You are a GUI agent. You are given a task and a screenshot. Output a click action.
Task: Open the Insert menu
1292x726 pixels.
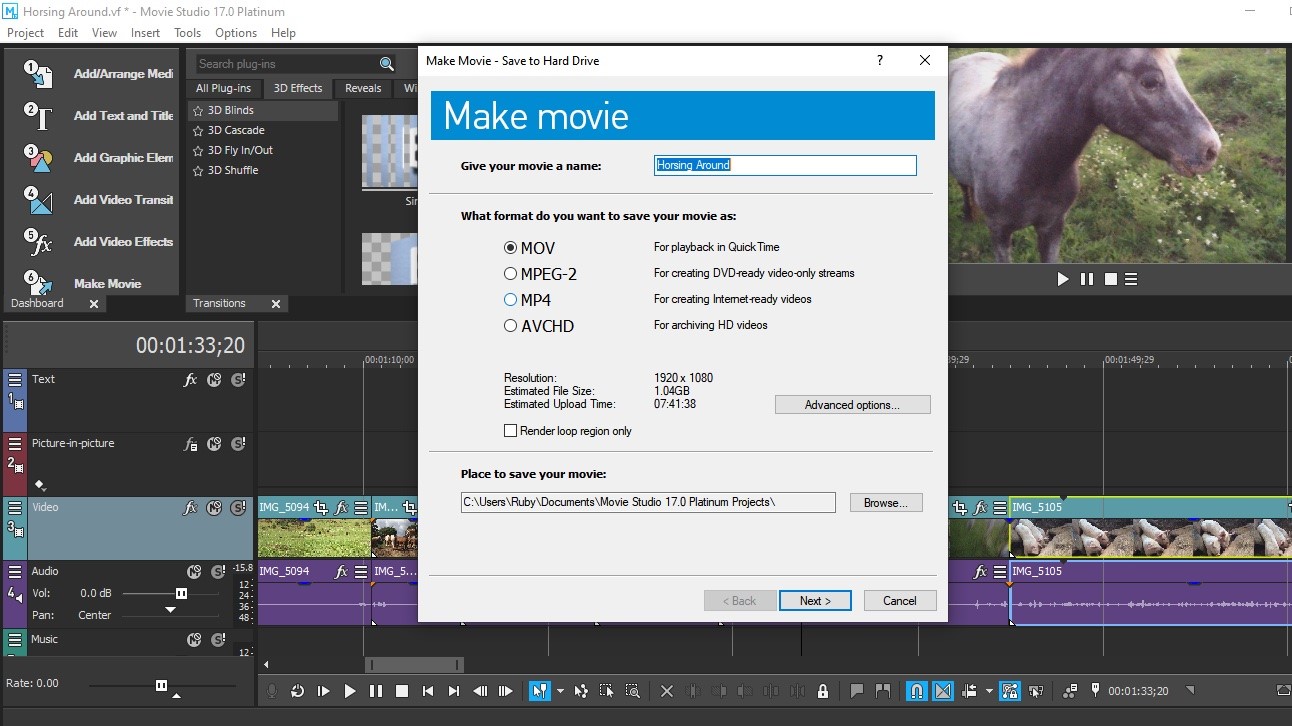tap(145, 33)
